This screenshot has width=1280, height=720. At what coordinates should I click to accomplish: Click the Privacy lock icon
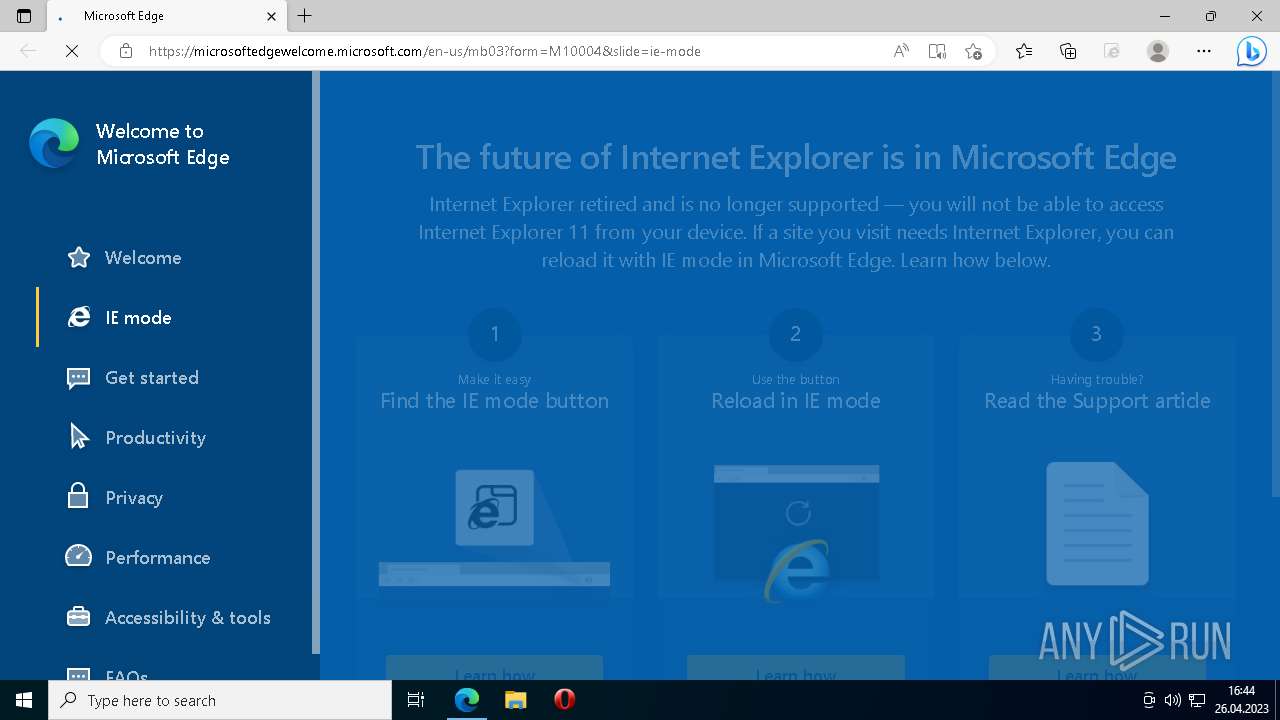point(78,495)
